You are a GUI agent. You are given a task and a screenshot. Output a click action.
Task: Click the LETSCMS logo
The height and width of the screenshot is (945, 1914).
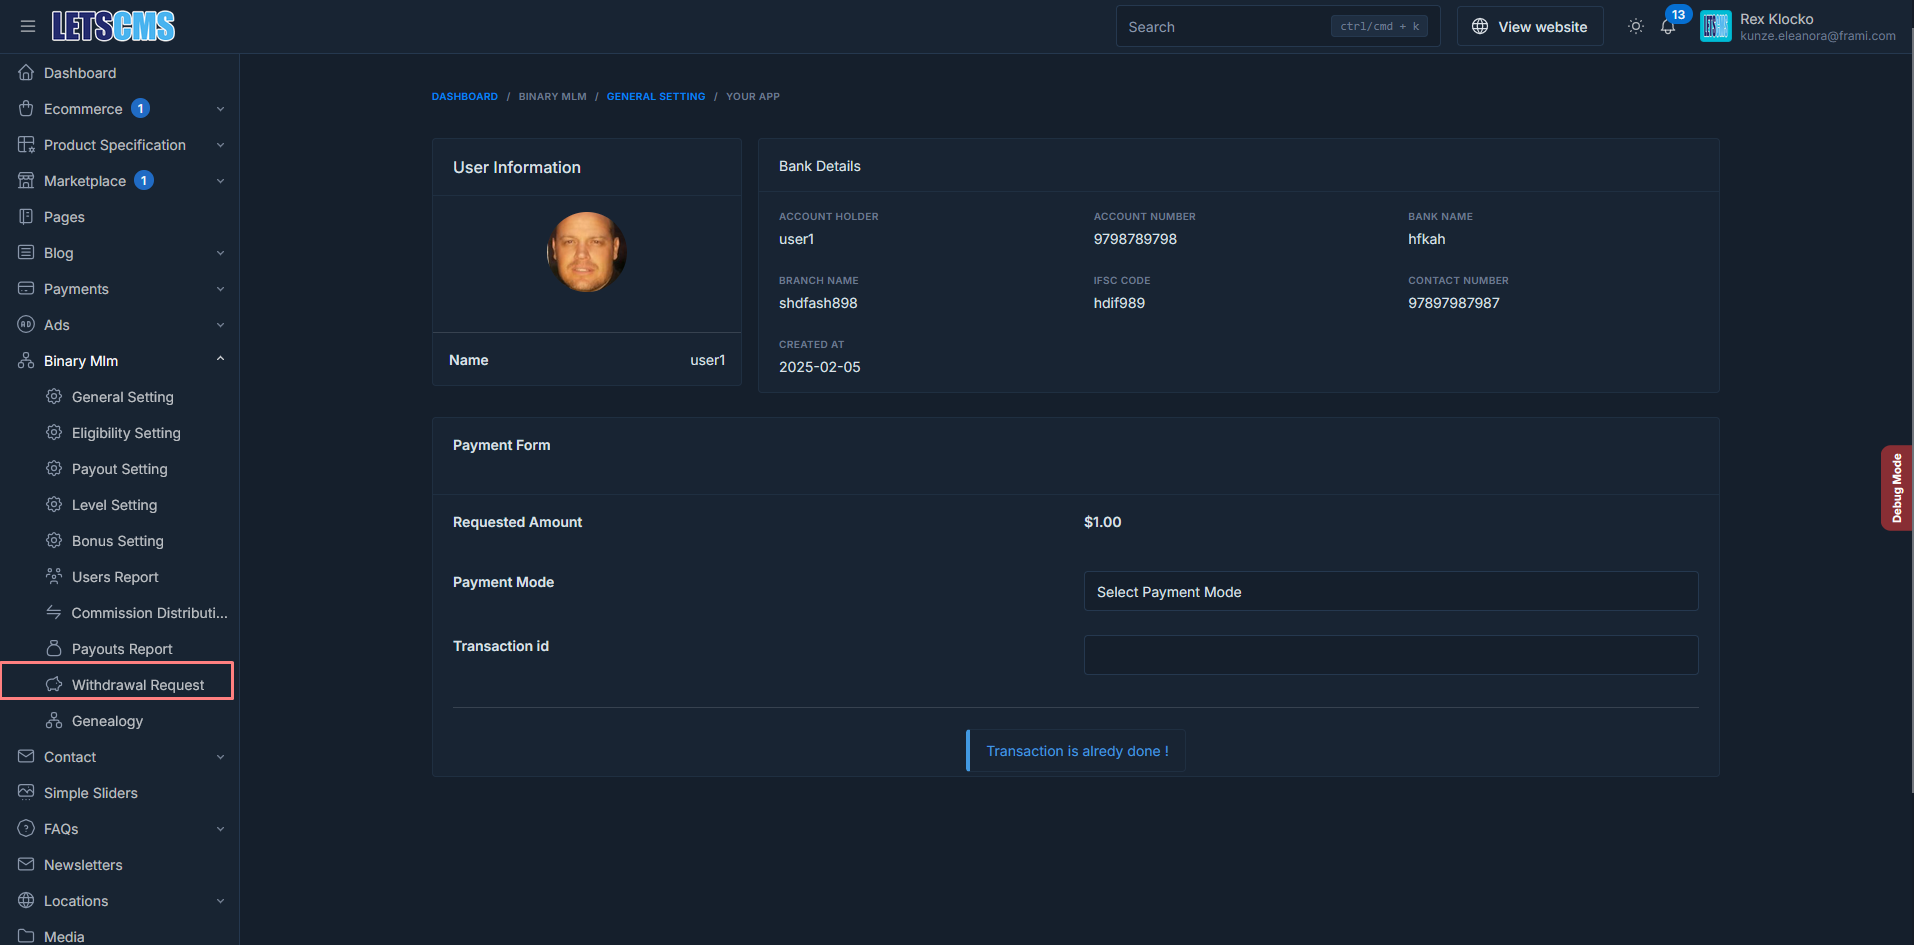pos(113,27)
